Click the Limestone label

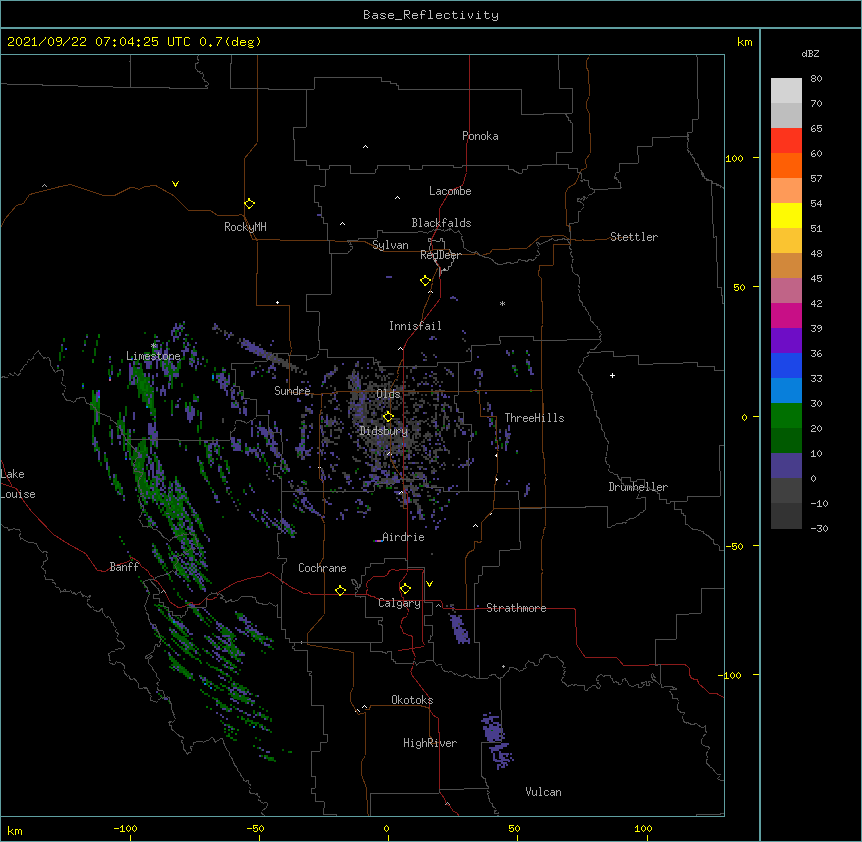pos(153,356)
